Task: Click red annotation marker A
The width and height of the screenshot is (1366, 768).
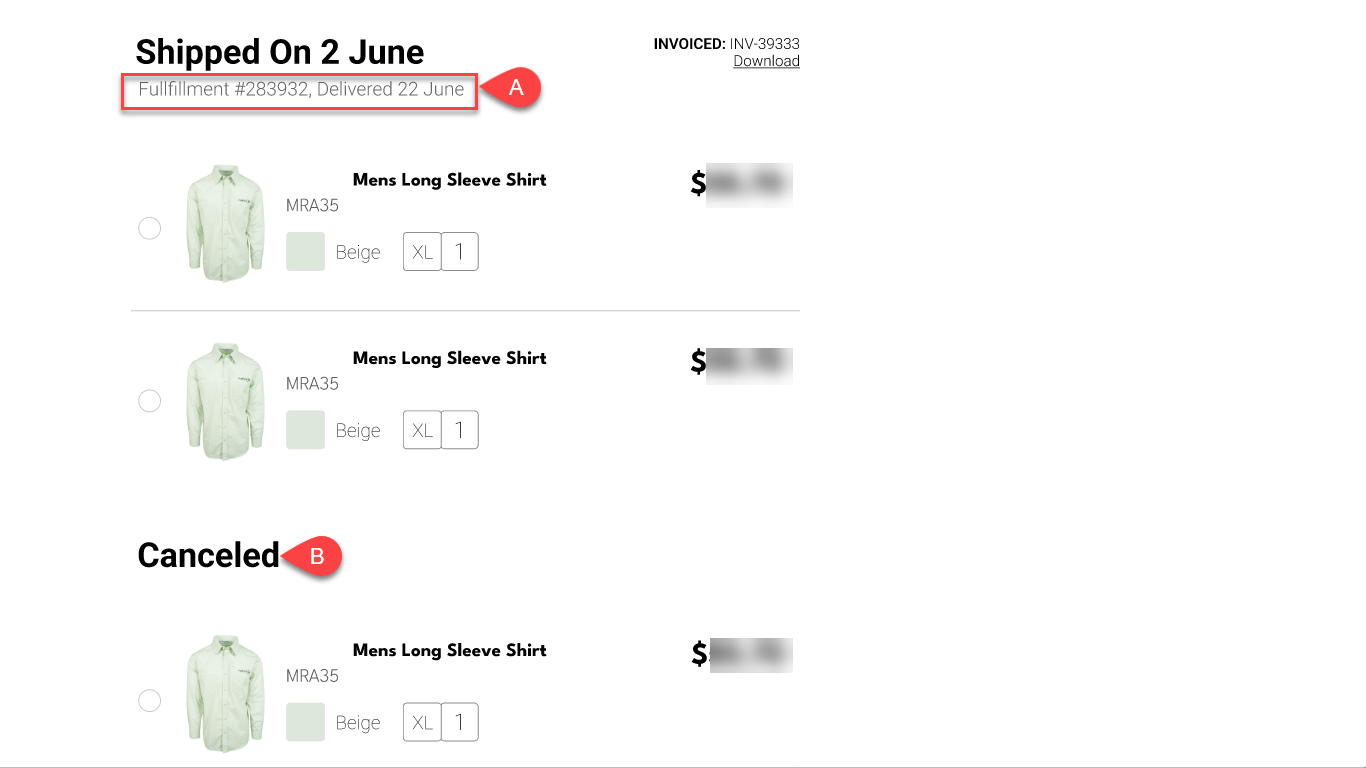Action: pos(515,88)
